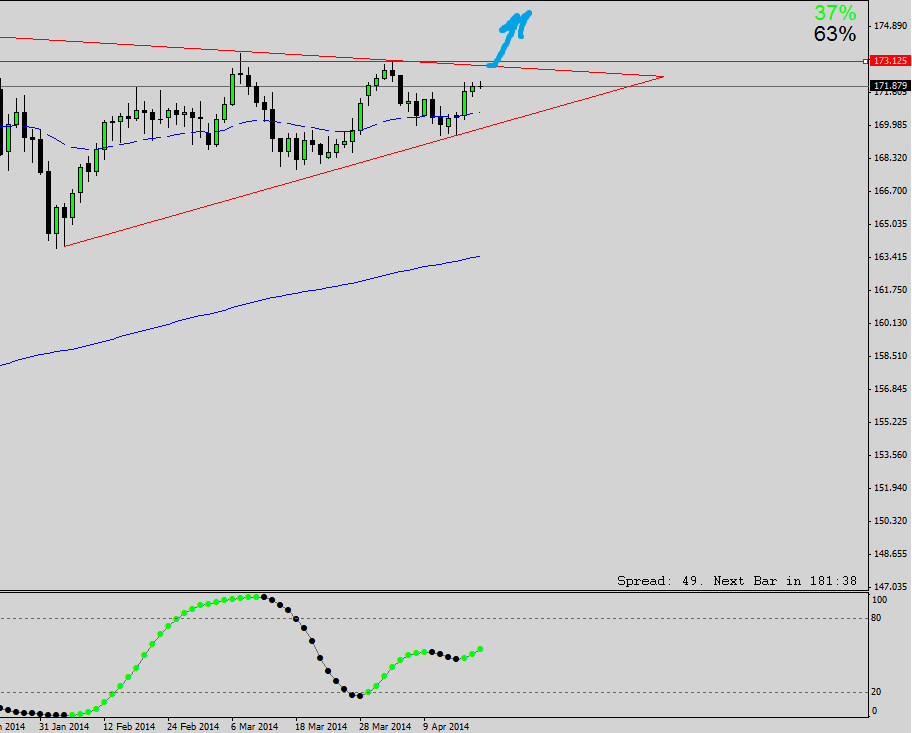Image resolution: width=912 pixels, height=733 pixels.
Task: Click the 168.320 price axis label
Action: click(x=891, y=158)
